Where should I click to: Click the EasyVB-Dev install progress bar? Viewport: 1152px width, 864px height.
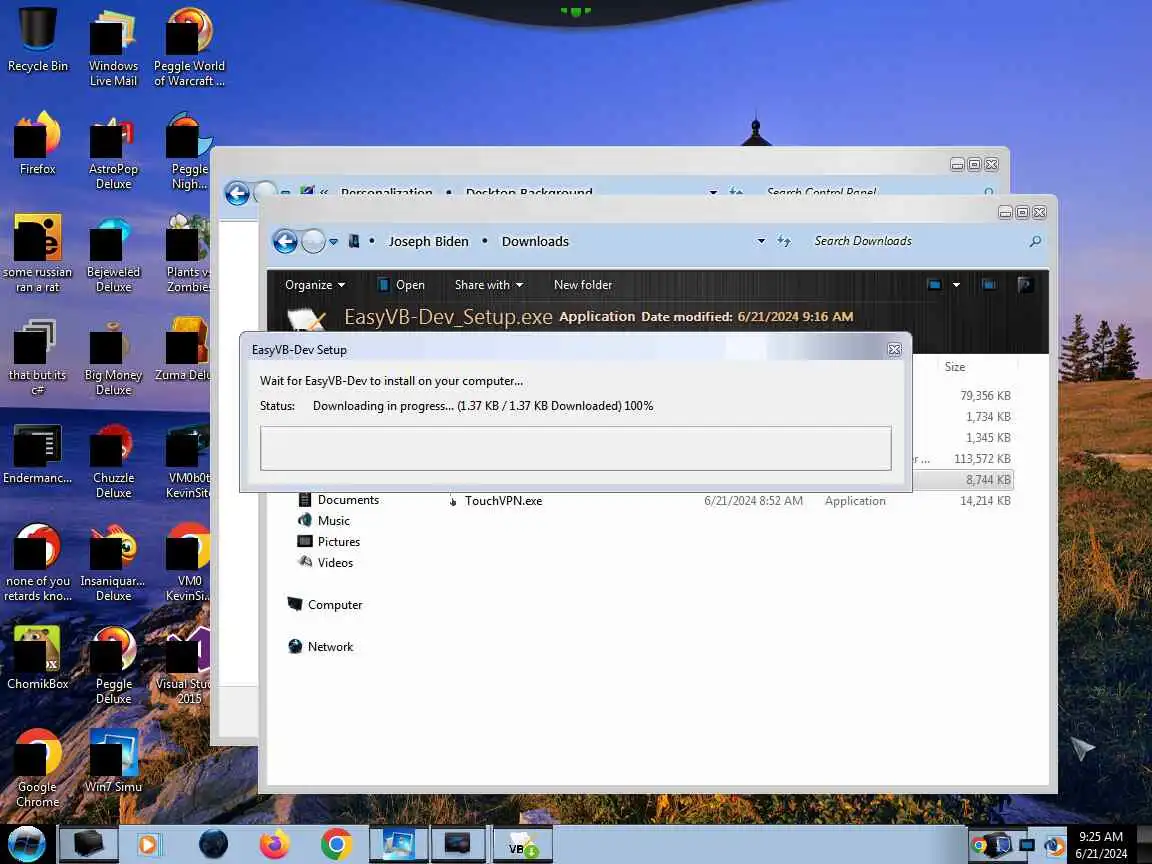pos(575,448)
